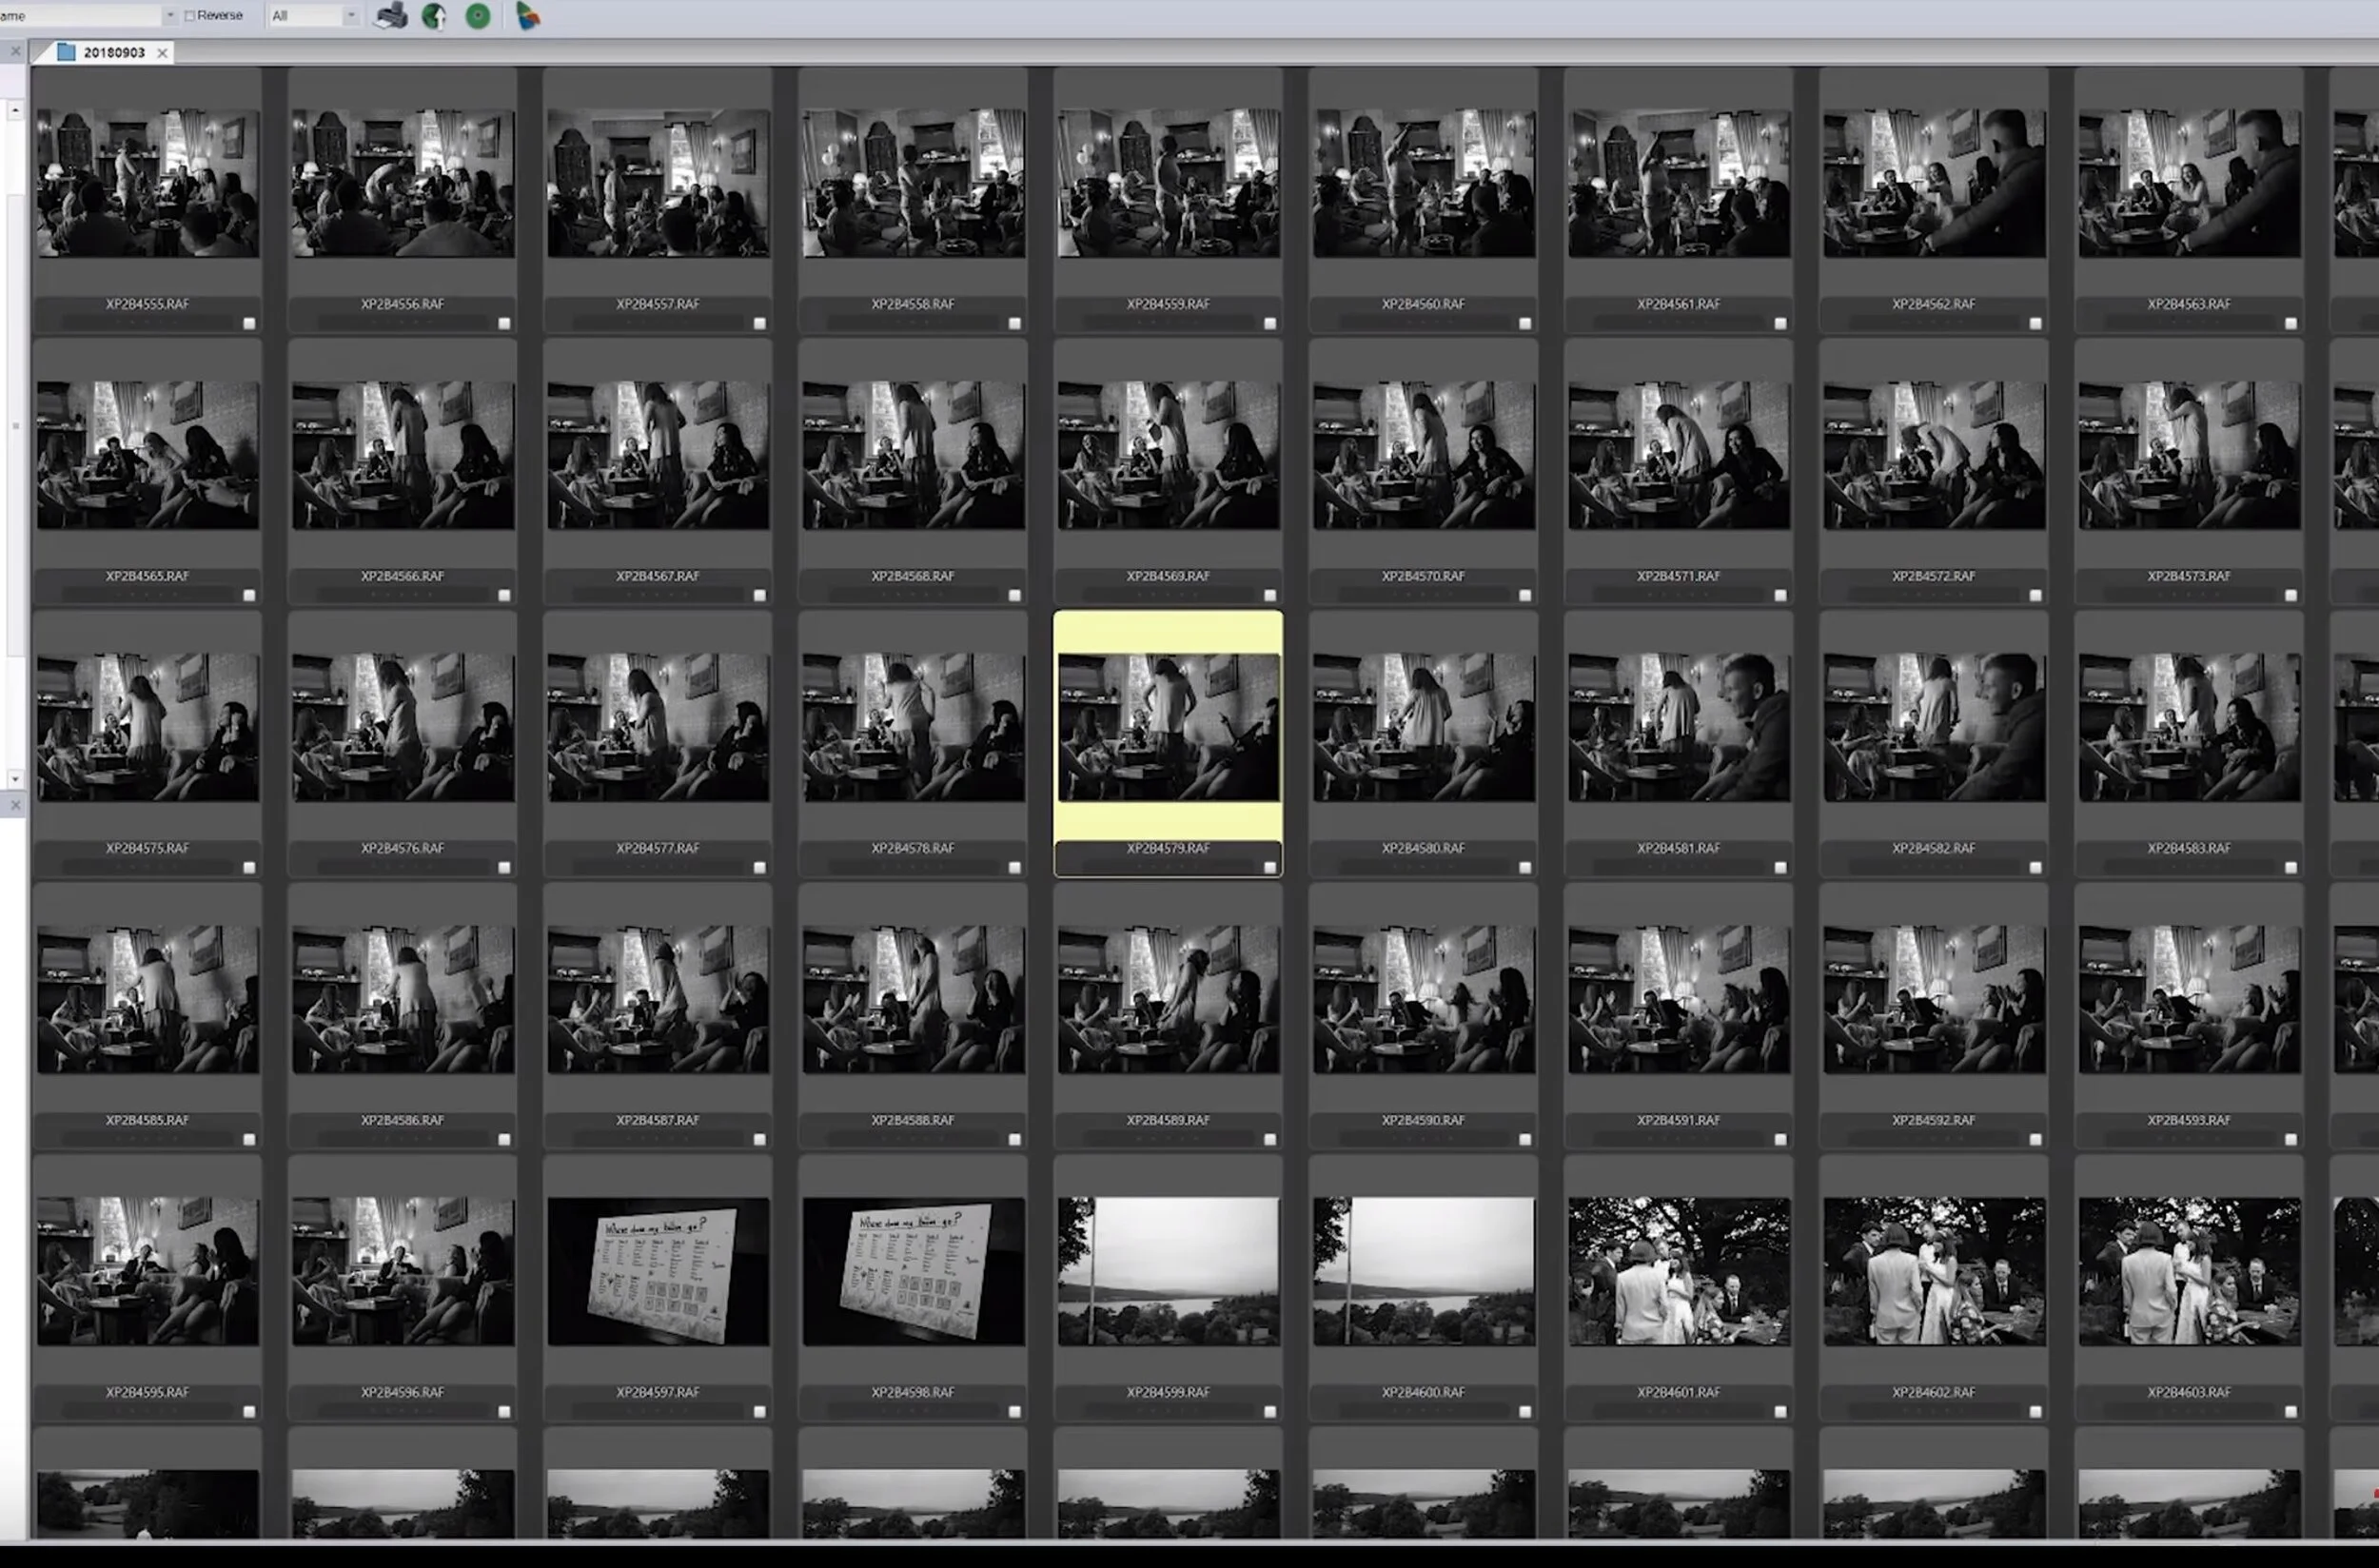
Task: Click the globe upload icon
Action: tap(434, 15)
